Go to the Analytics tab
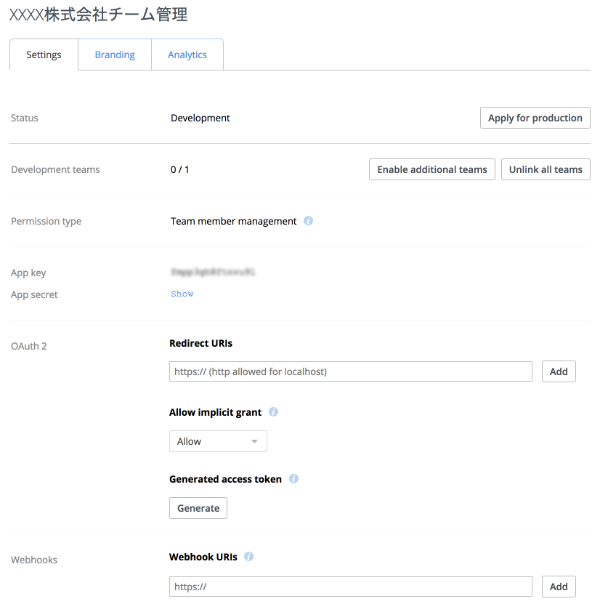This screenshot has width=600, height=612. click(187, 55)
